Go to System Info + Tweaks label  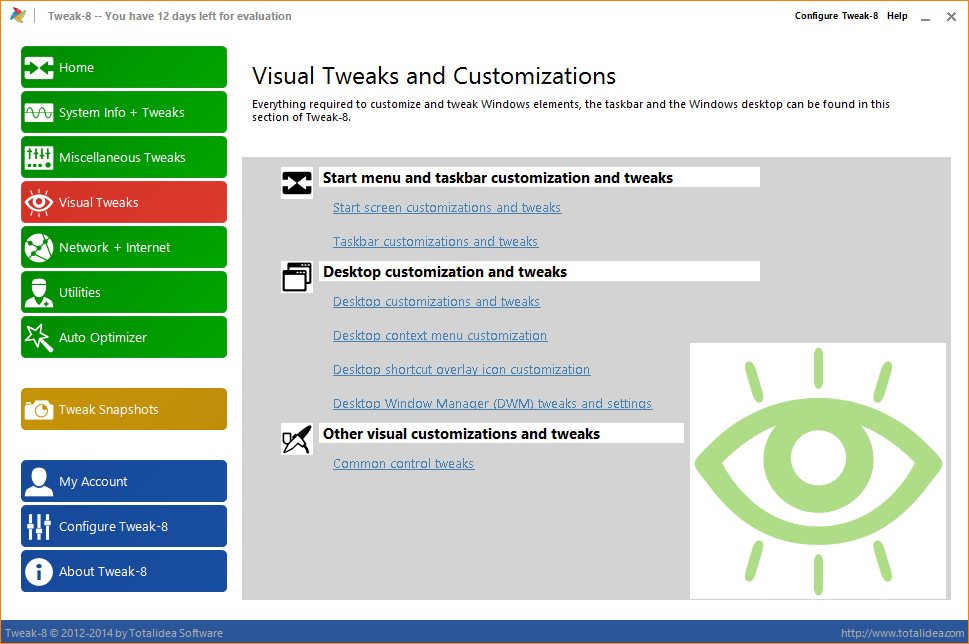click(x=122, y=112)
